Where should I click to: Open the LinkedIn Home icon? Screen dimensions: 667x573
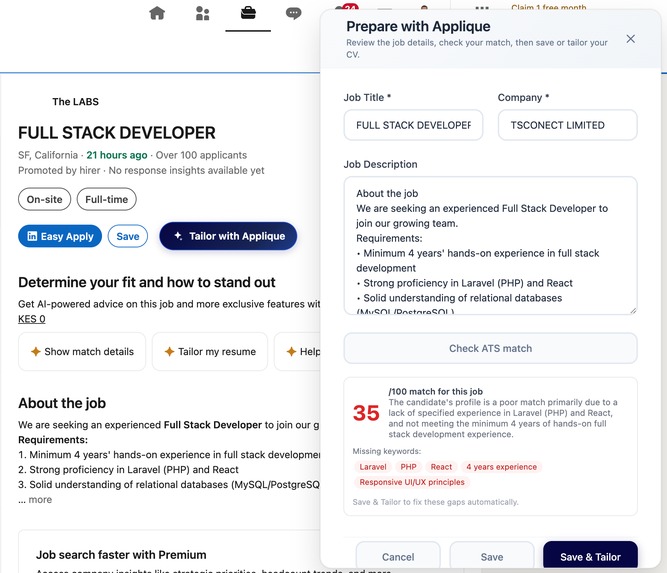pos(157,13)
